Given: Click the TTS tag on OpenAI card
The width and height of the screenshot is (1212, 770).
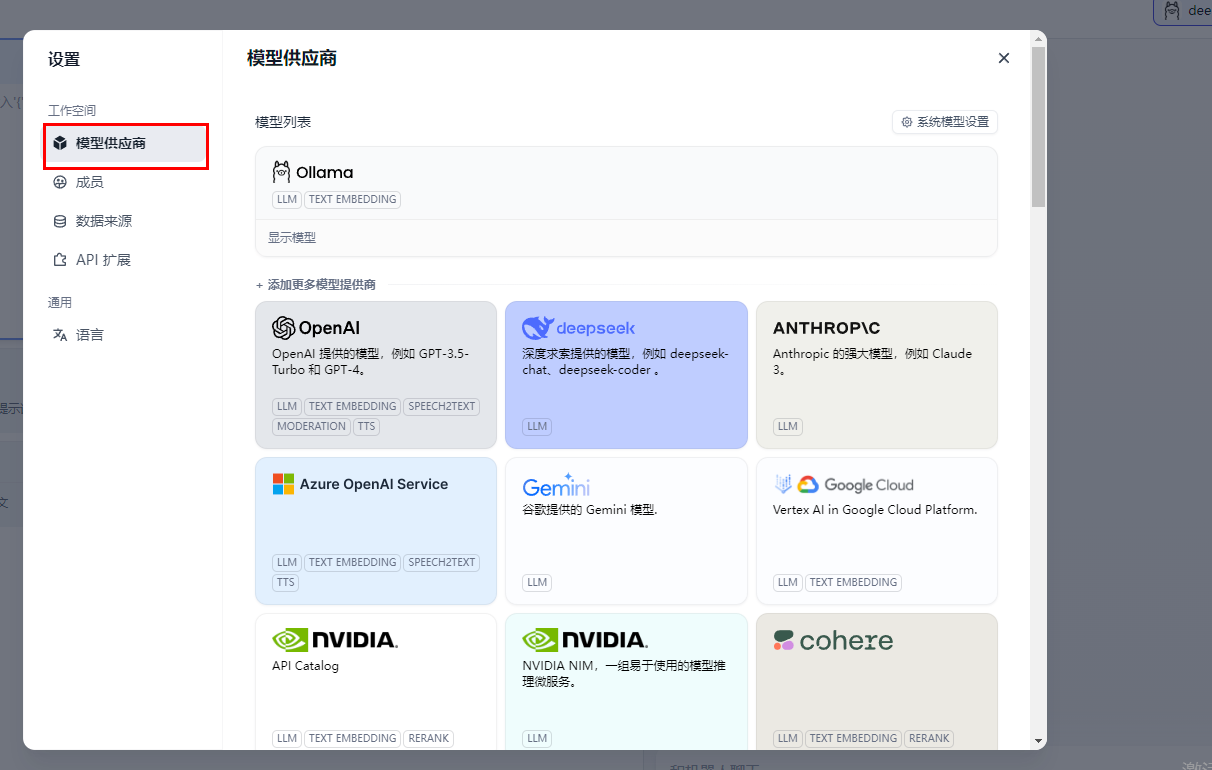Looking at the screenshot, I should (x=366, y=426).
